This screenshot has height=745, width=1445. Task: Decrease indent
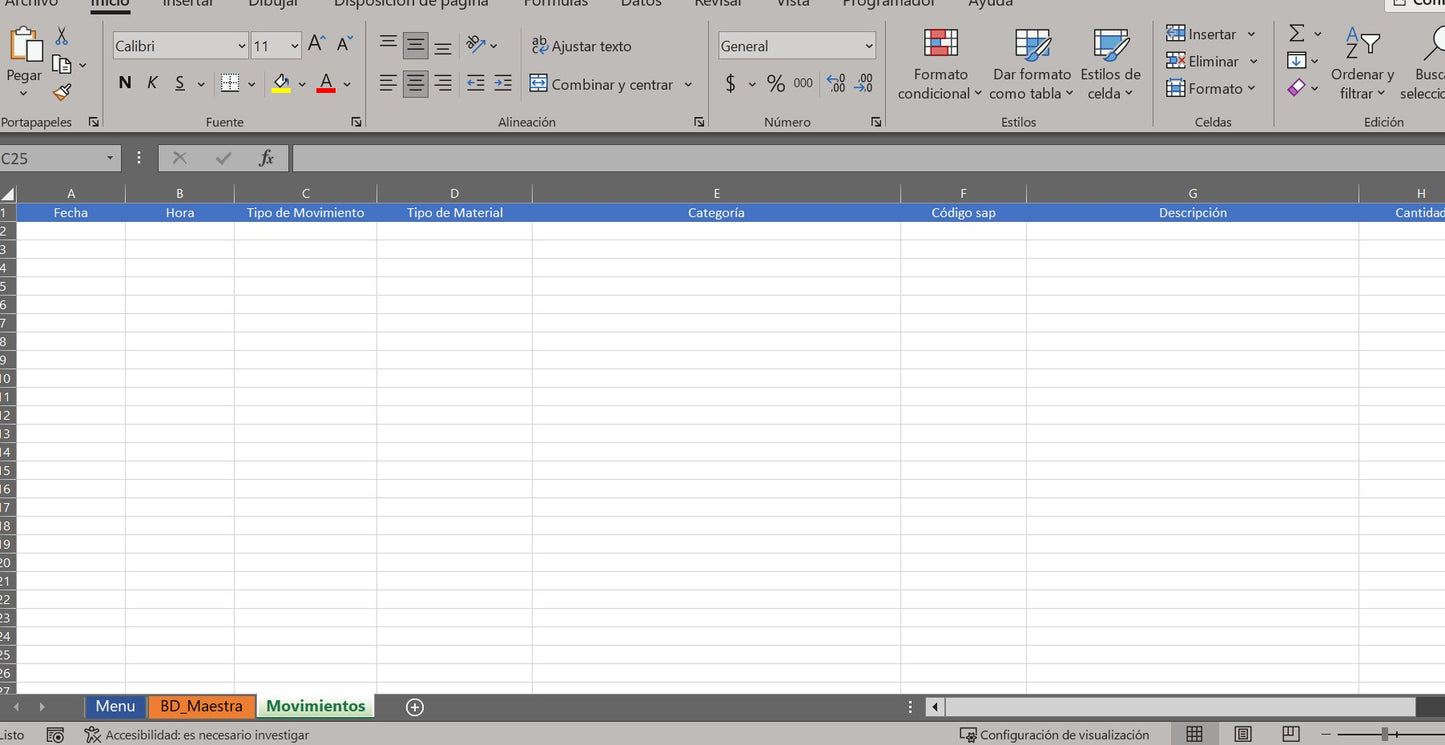coord(476,84)
